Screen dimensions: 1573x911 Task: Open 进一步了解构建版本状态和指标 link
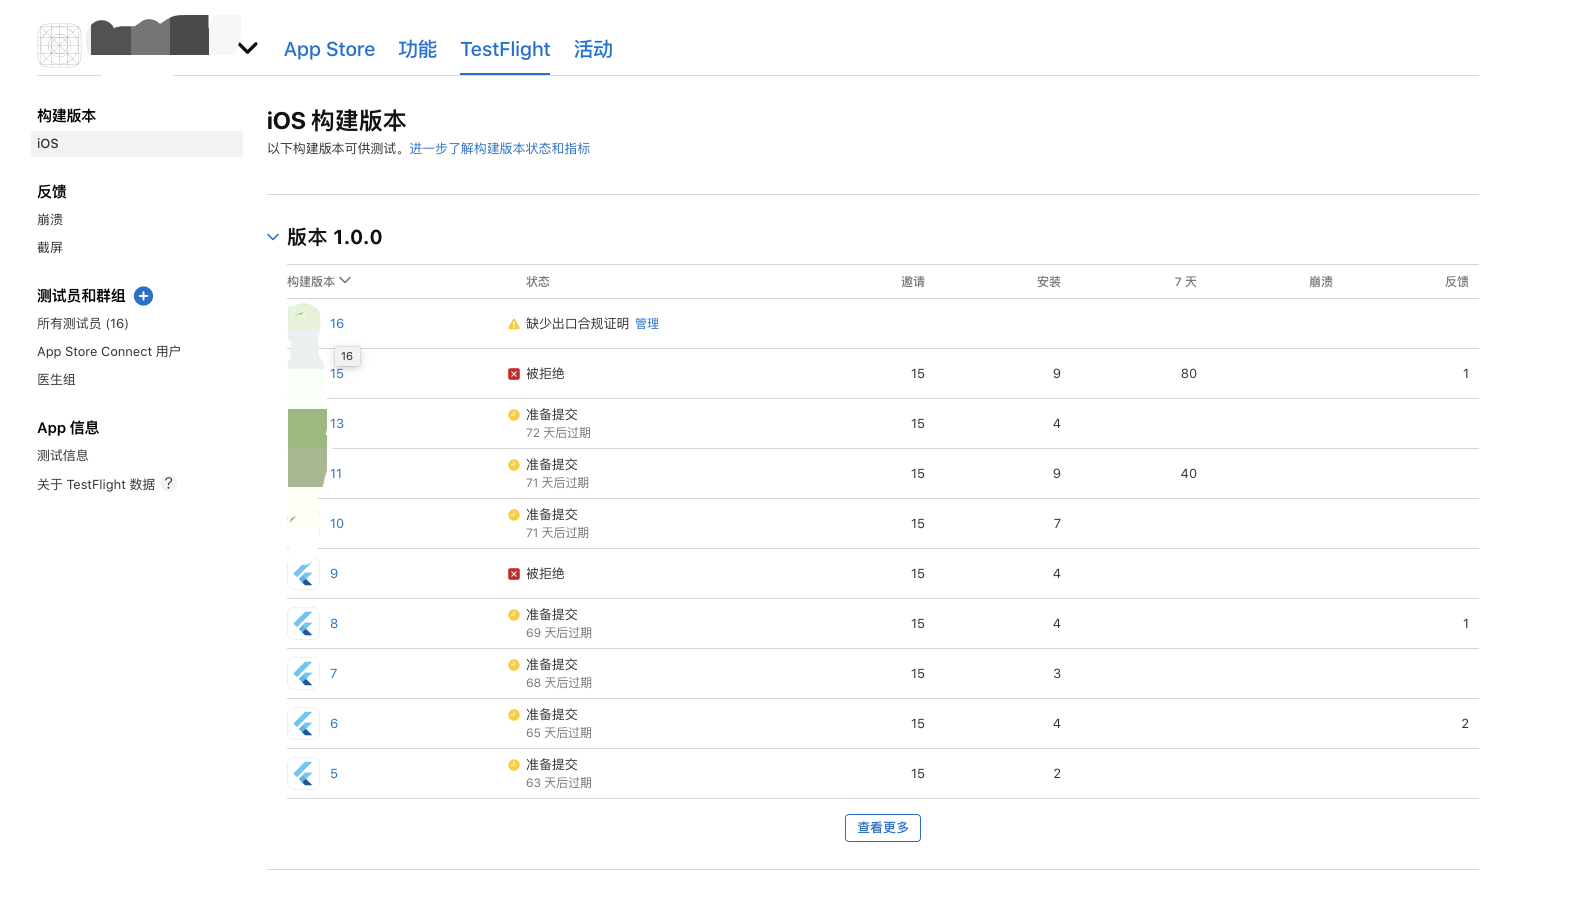point(500,148)
